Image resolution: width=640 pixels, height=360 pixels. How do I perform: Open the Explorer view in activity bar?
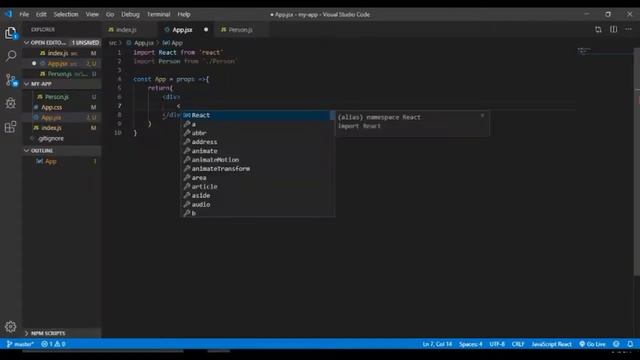click(x=11, y=33)
